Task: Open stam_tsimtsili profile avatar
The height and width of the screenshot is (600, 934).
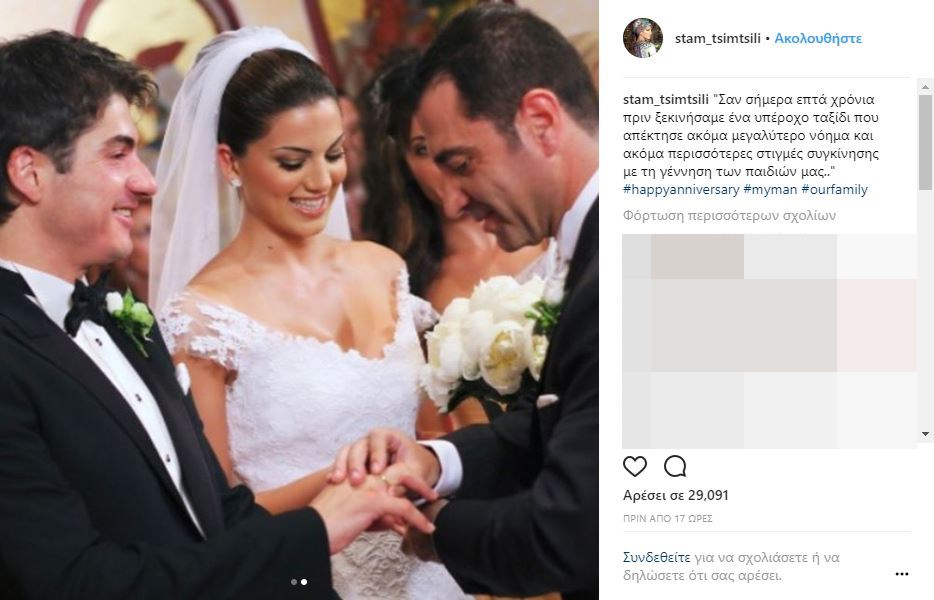Action: 643,38
